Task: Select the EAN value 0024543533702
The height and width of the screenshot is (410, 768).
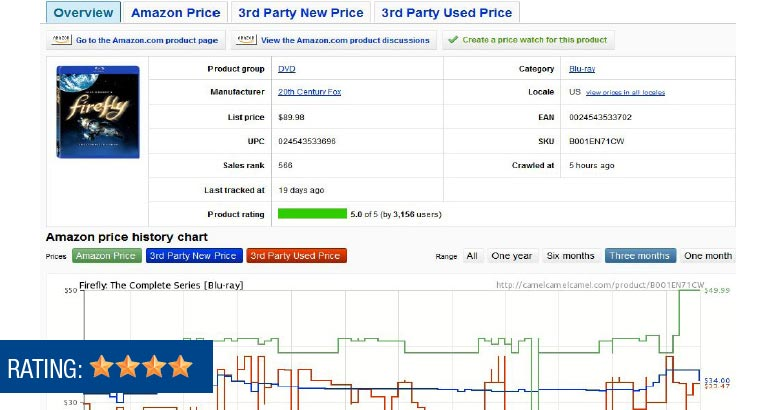Action: tap(600, 118)
